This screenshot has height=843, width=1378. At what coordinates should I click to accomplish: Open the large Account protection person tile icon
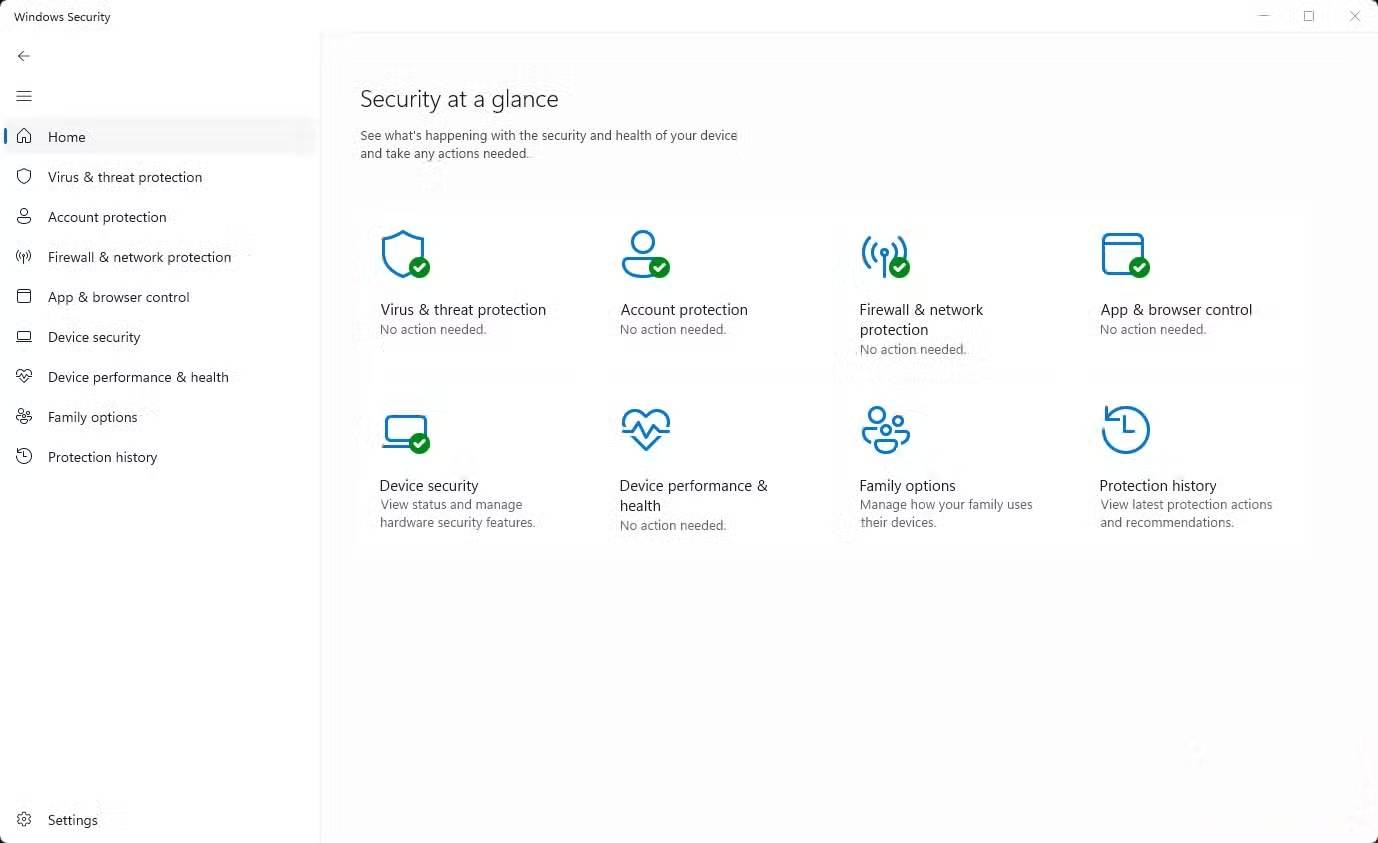[x=645, y=254]
